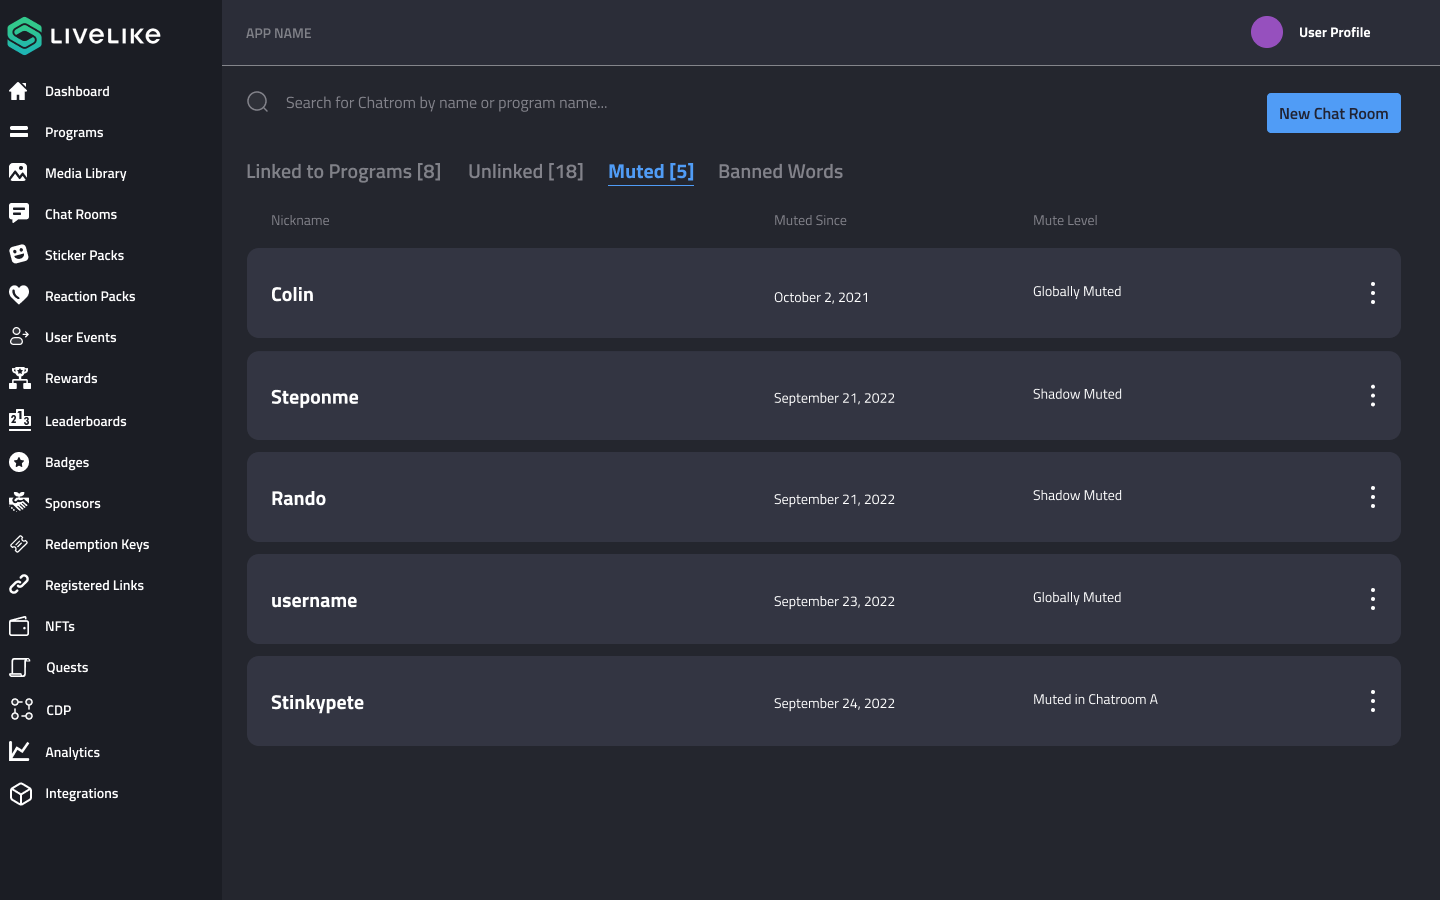
Task: Select the Programs sidebar icon
Action: (x=18, y=132)
